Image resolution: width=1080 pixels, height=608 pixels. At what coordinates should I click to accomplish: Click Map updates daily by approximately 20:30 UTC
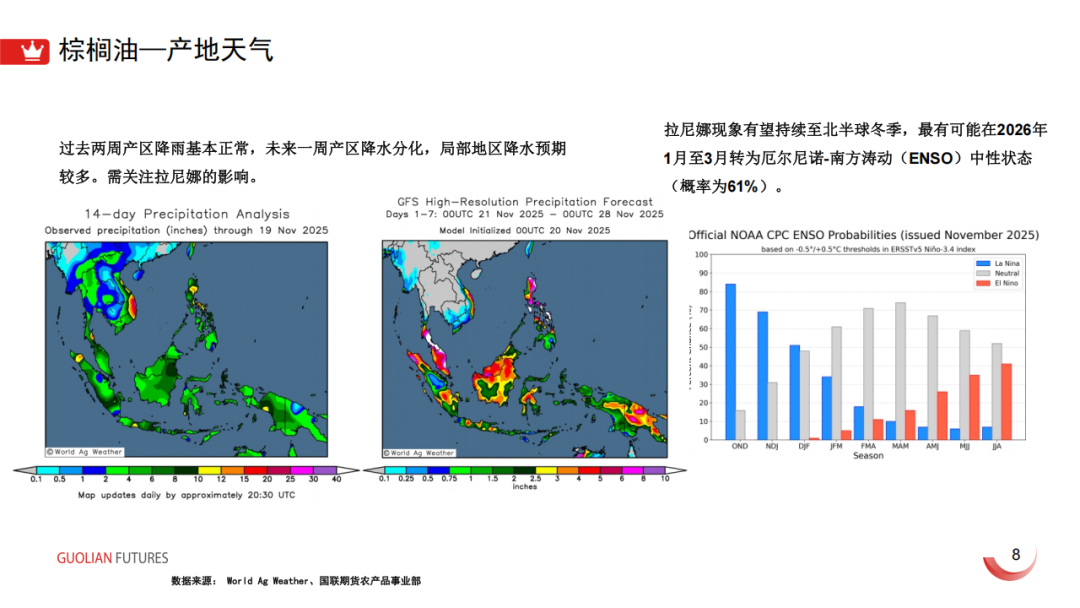point(187,495)
